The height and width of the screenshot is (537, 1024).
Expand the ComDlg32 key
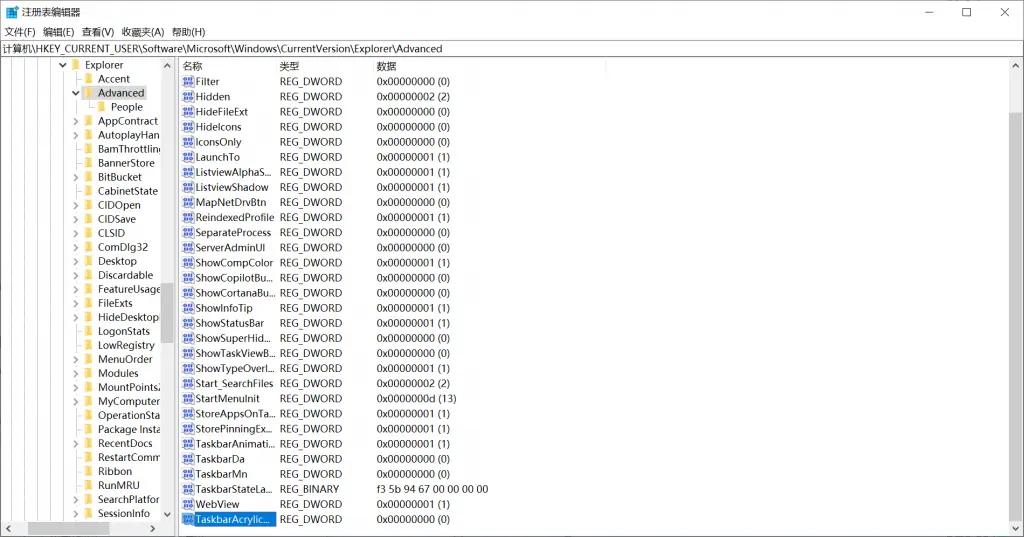coord(76,247)
